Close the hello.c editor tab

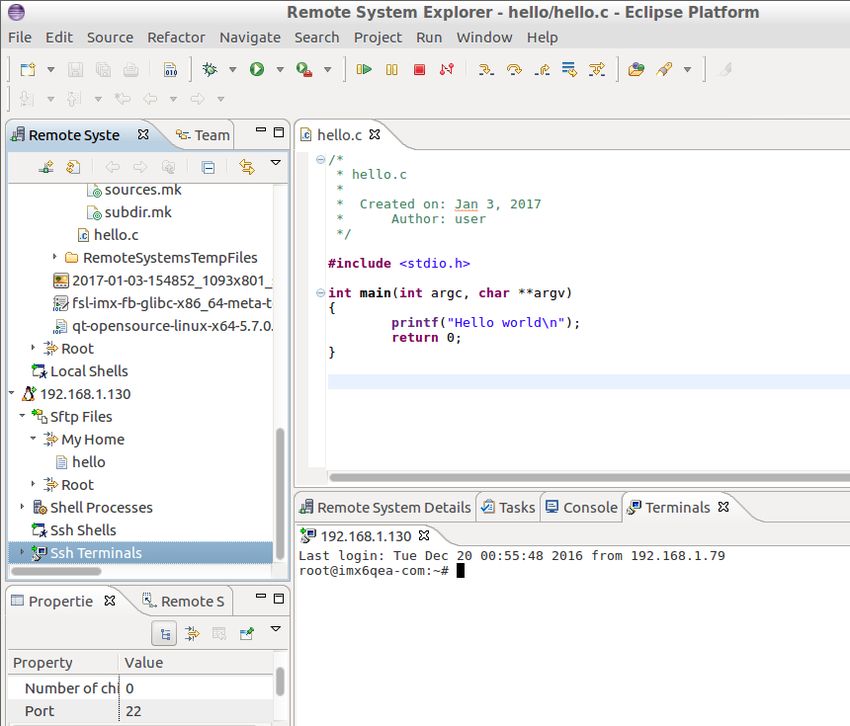[375, 134]
